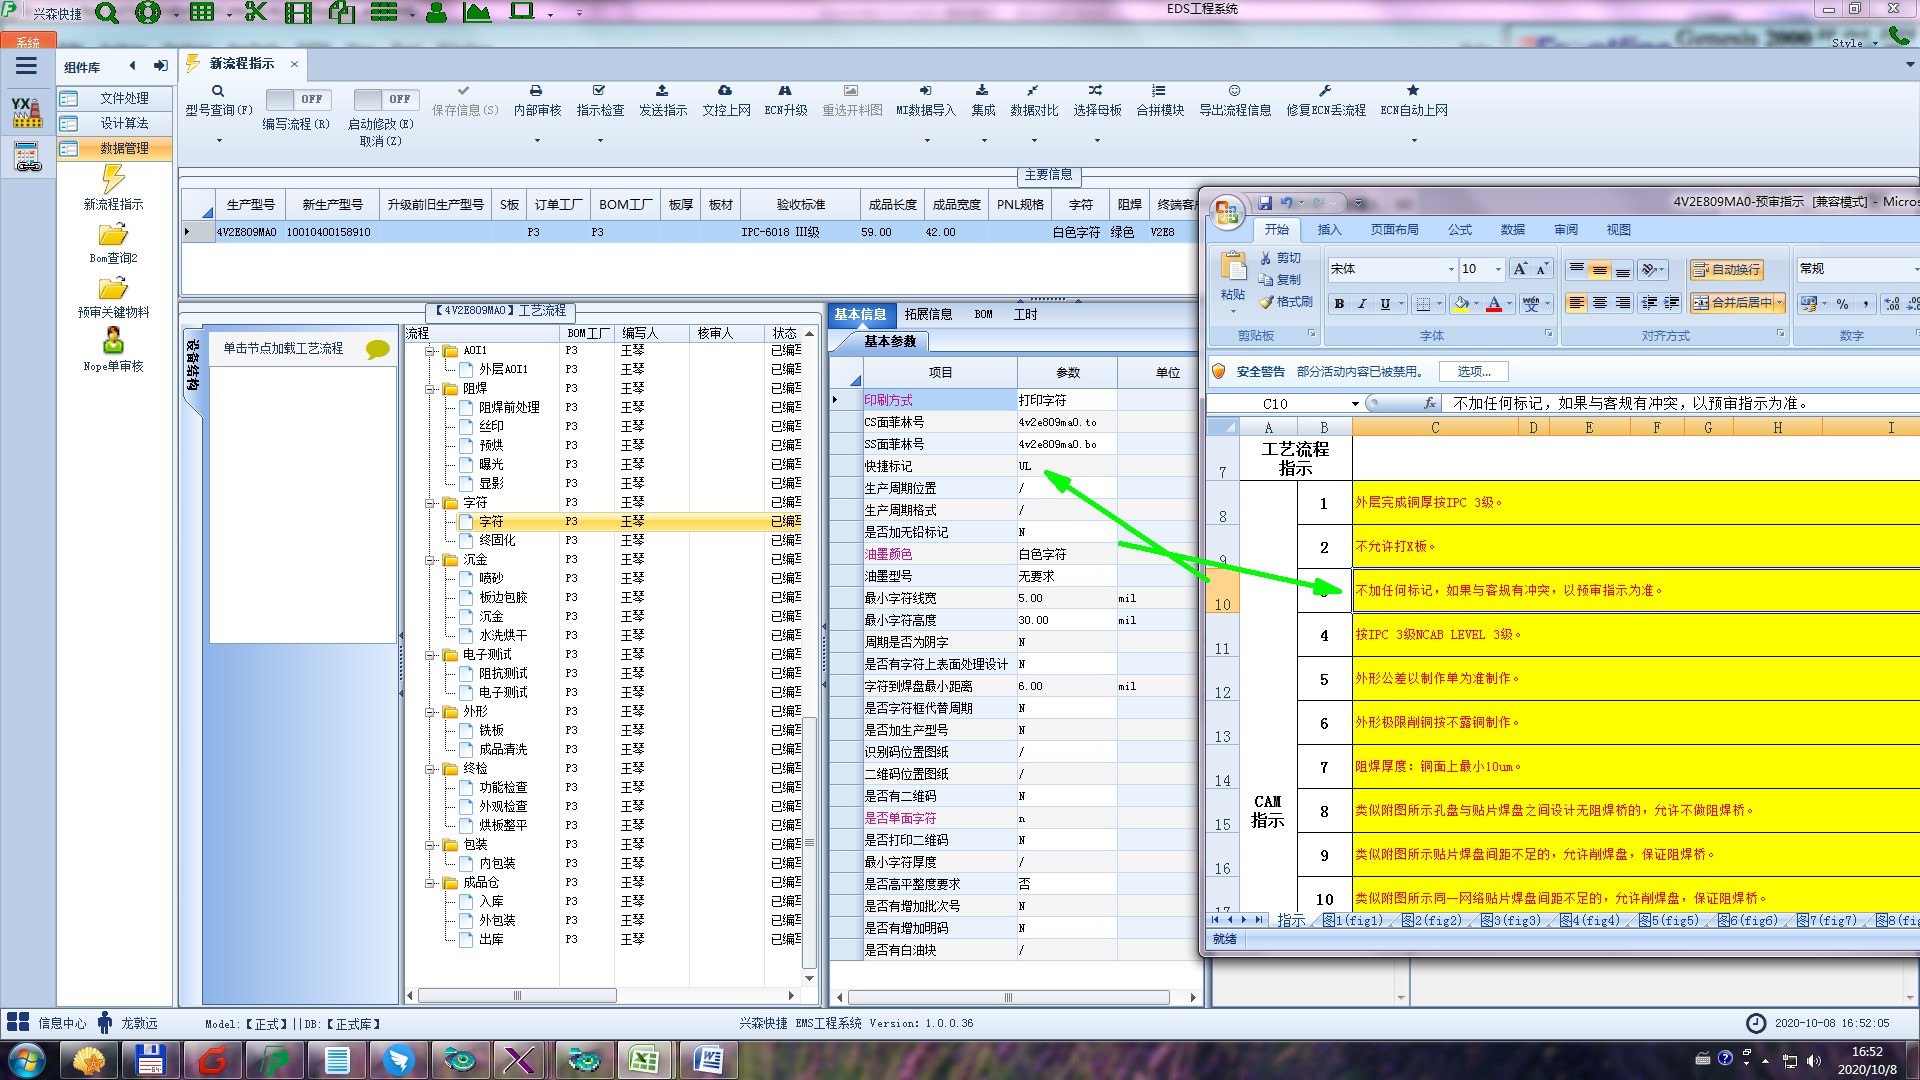This screenshot has height=1080, width=1920.
Task: Click the Excel font color swatch
Action: 1493,304
